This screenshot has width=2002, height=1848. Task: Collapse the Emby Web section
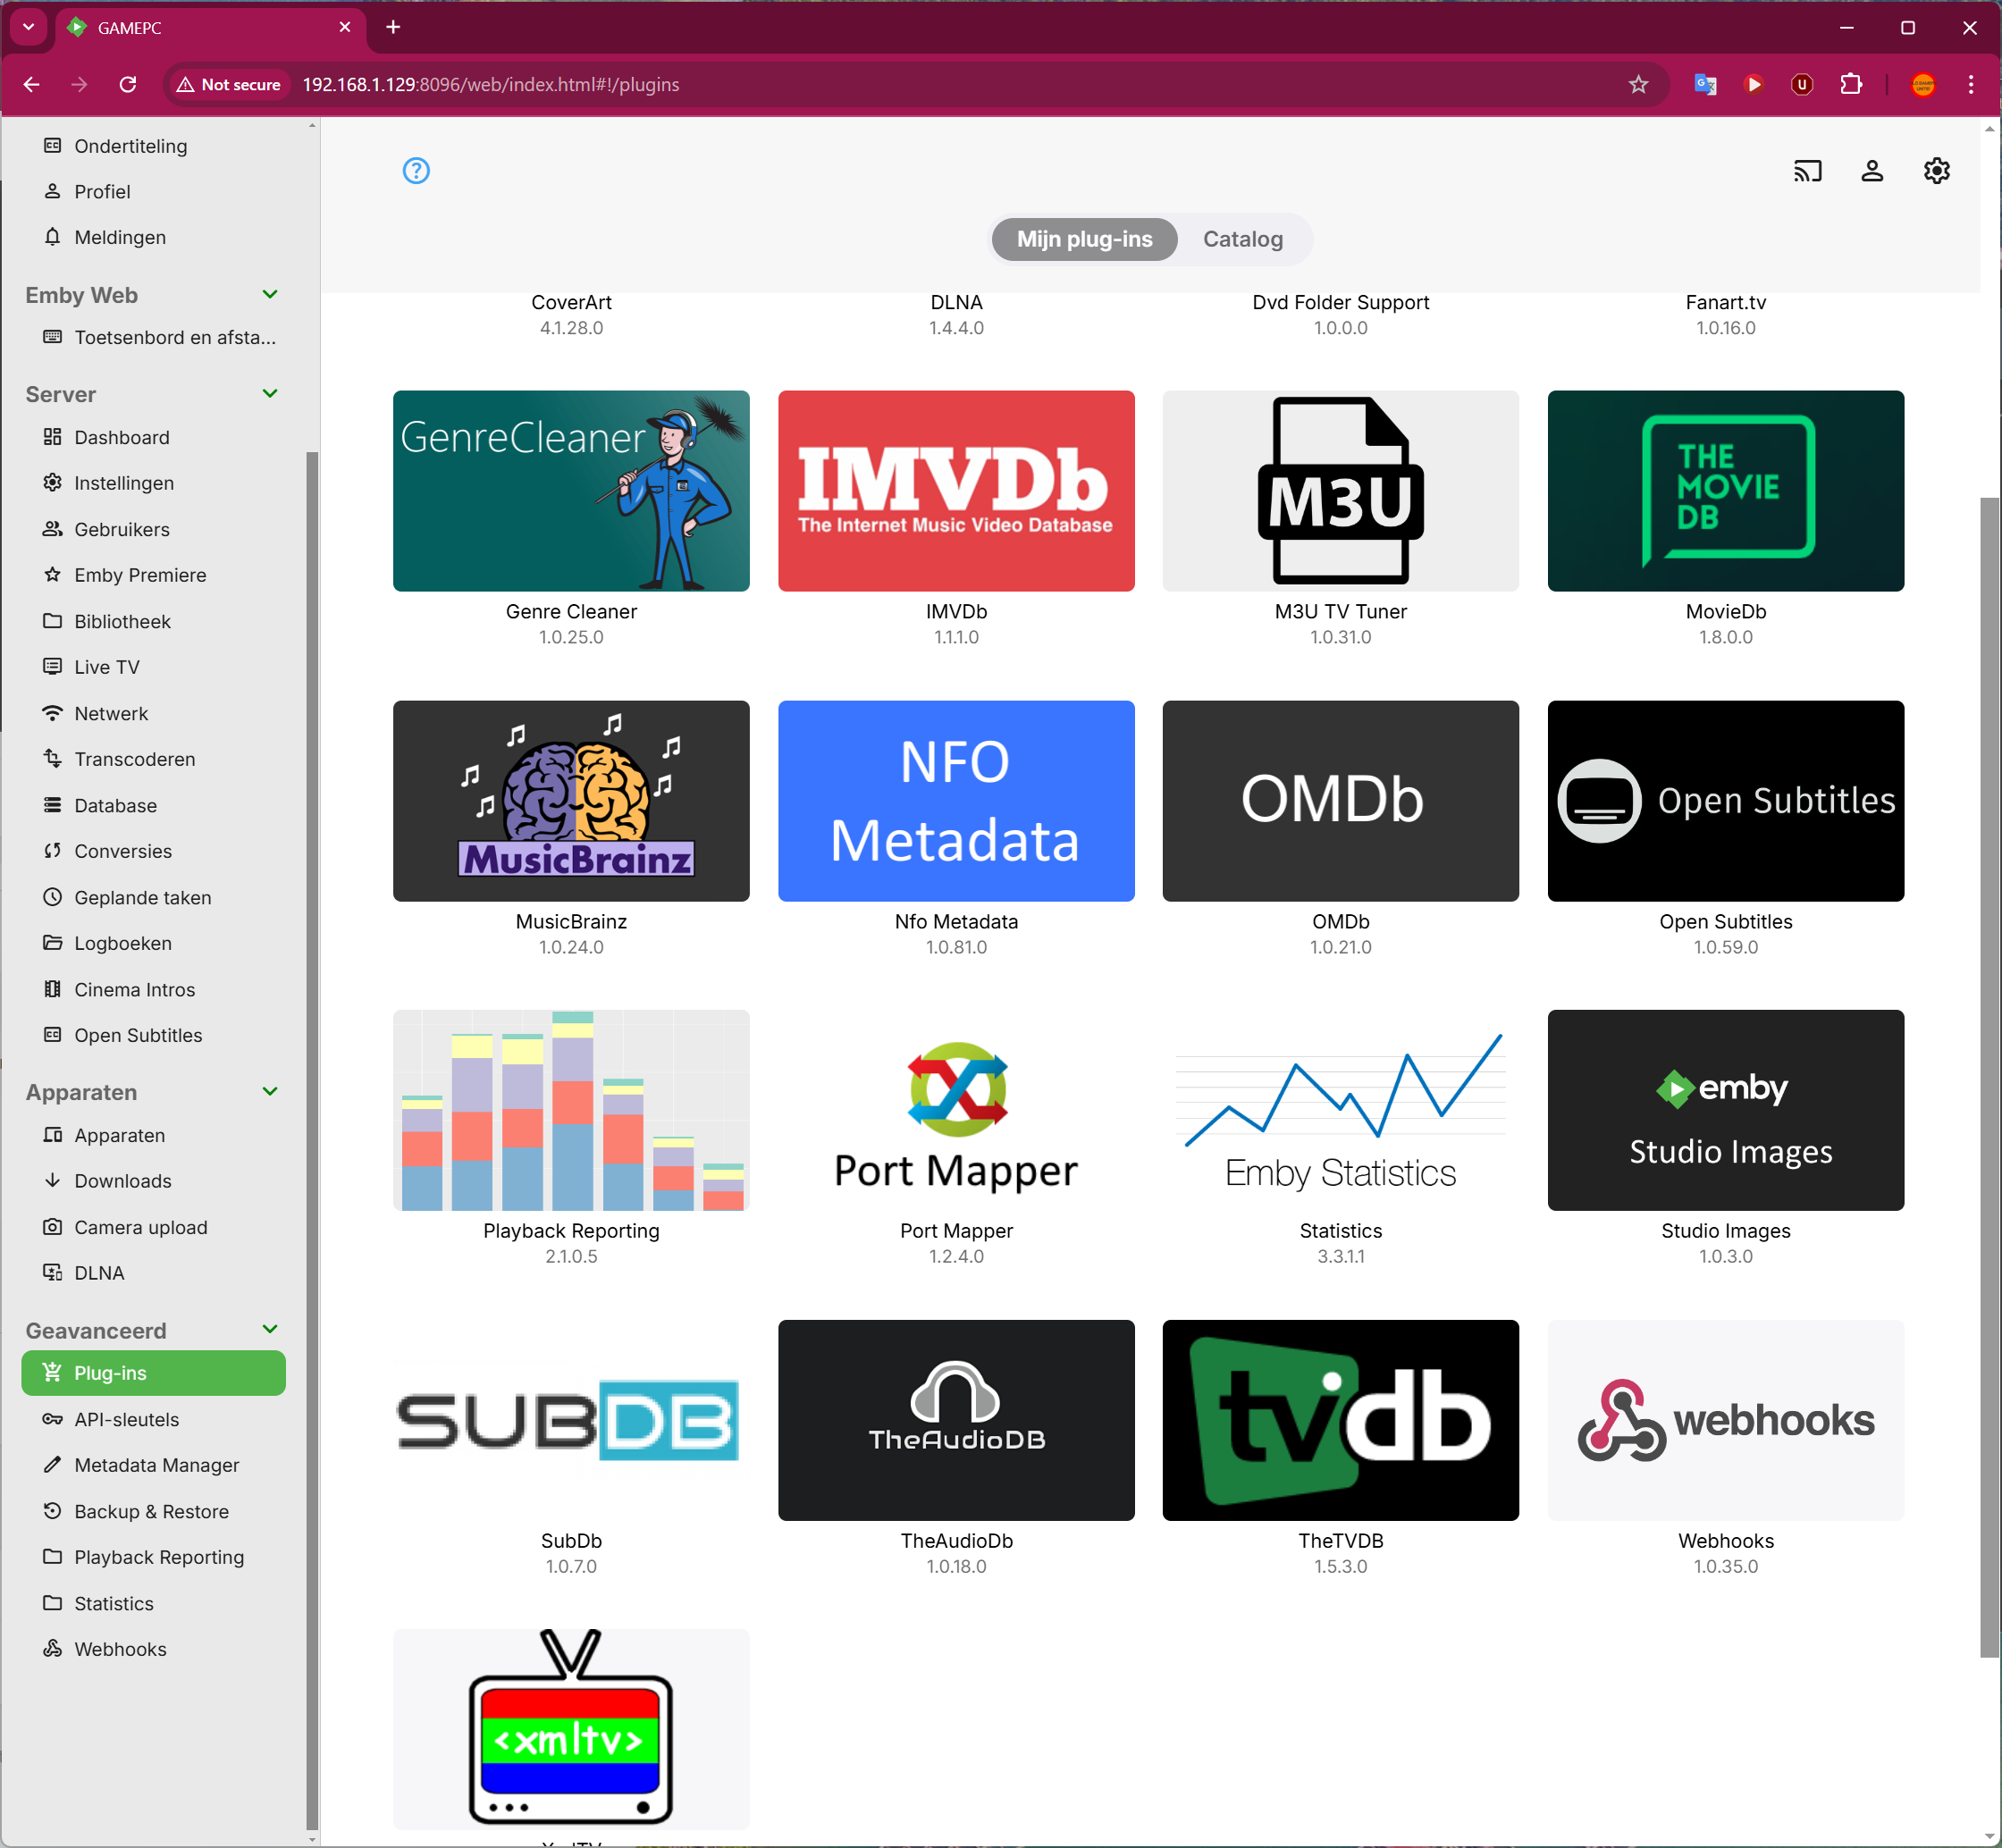(x=269, y=295)
